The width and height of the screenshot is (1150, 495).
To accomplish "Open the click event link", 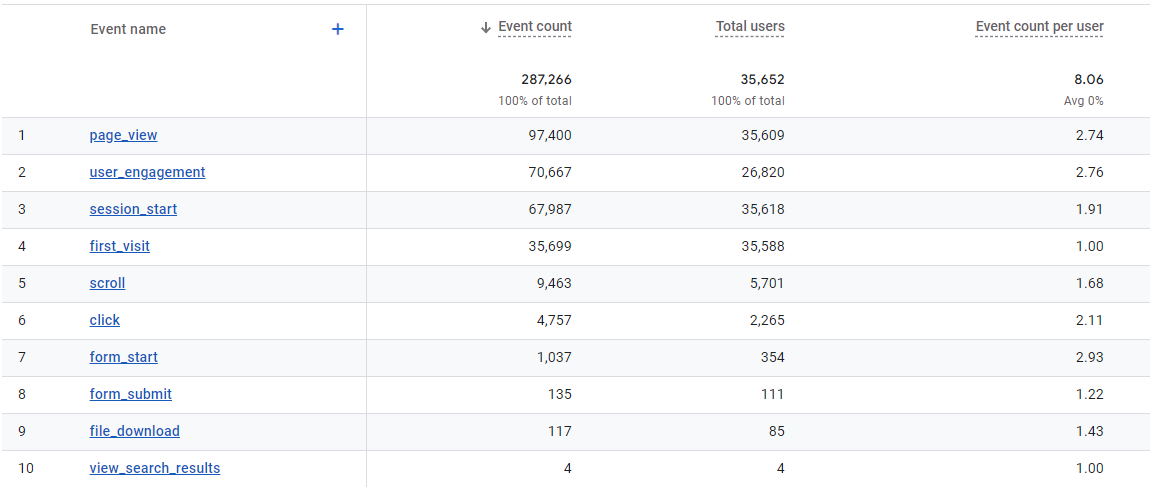I will pos(104,320).
